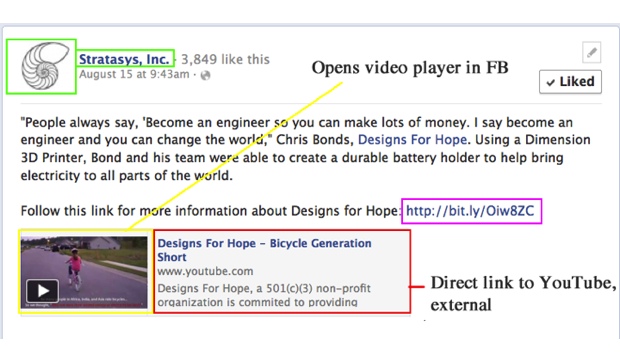Open the Stratasys, Inc. page name link

124,59
